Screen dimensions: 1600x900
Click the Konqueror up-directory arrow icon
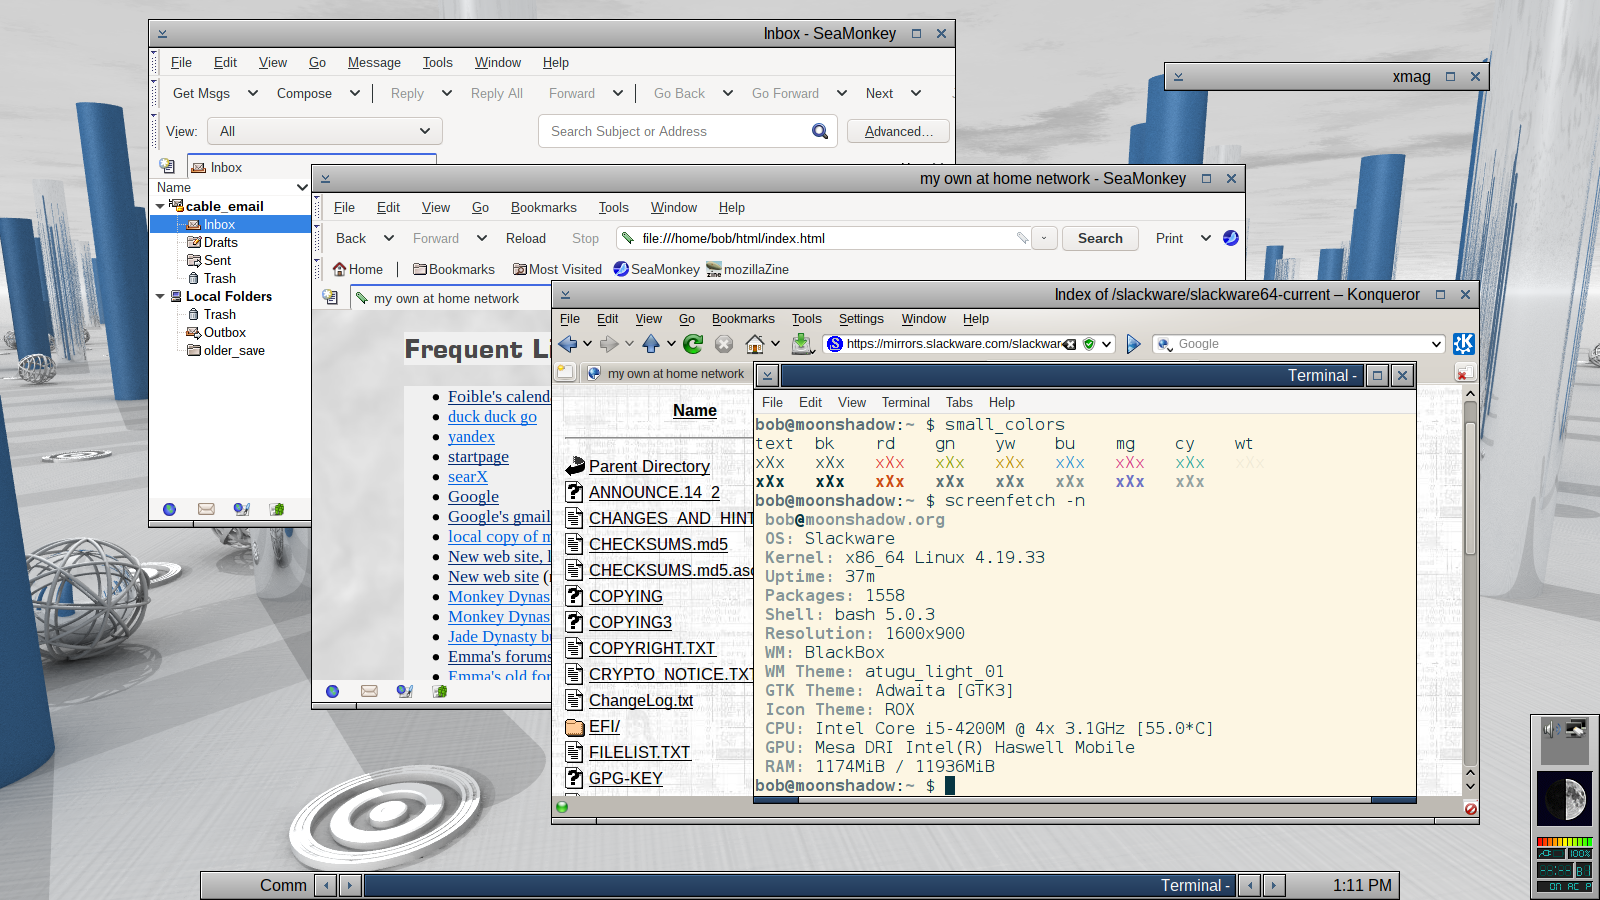click(651, 344)
